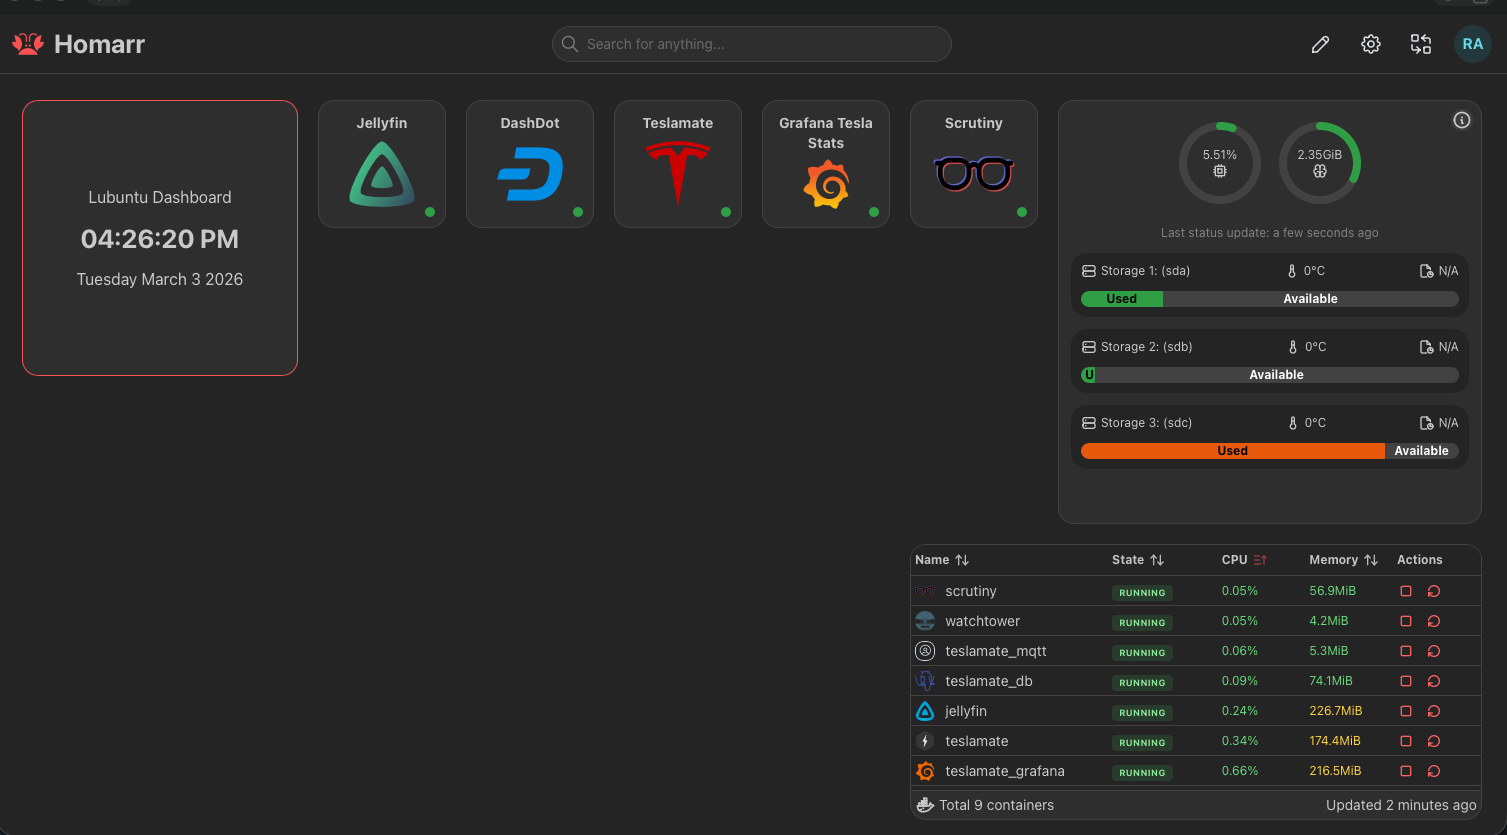Enter board edit mode with pencil icon

point(1320,44)
